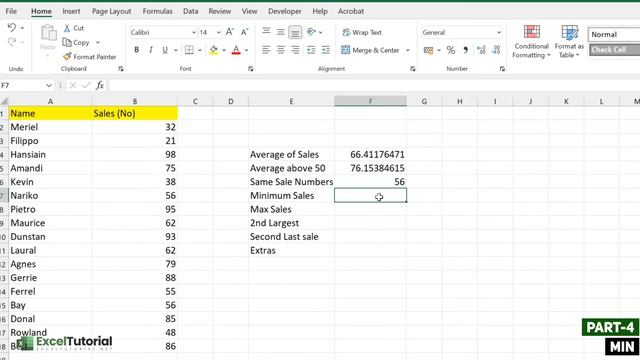
Task: Select column B header
Action: pos(135,101)
